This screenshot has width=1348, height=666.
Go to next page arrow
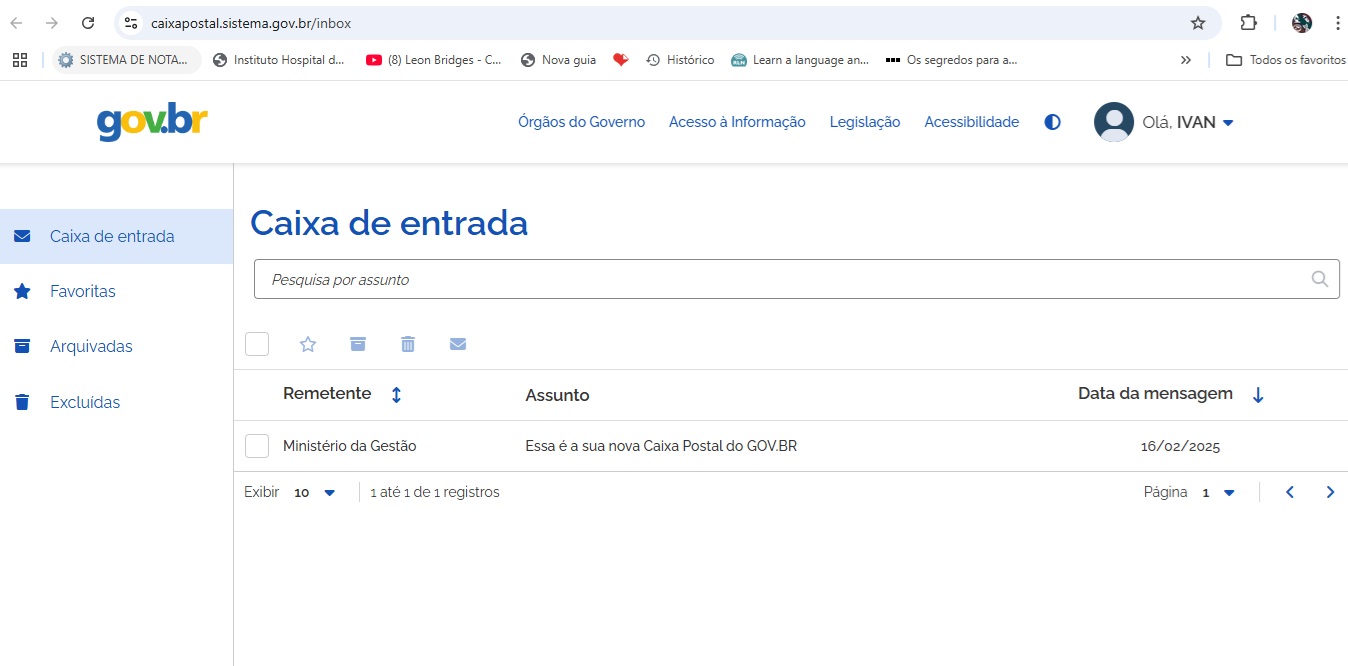coord(1330,492)
